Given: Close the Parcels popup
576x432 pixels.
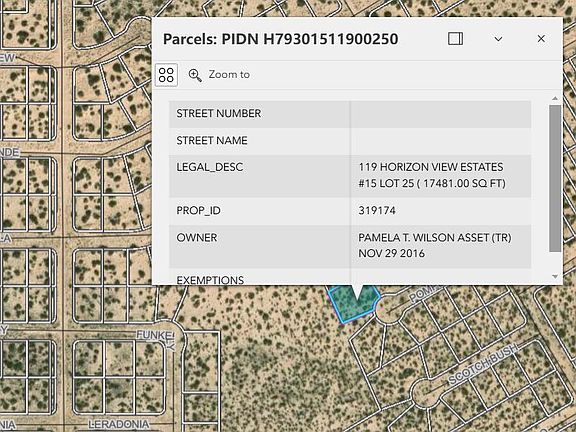Looking at the screenshot, I should pos(541,39).
